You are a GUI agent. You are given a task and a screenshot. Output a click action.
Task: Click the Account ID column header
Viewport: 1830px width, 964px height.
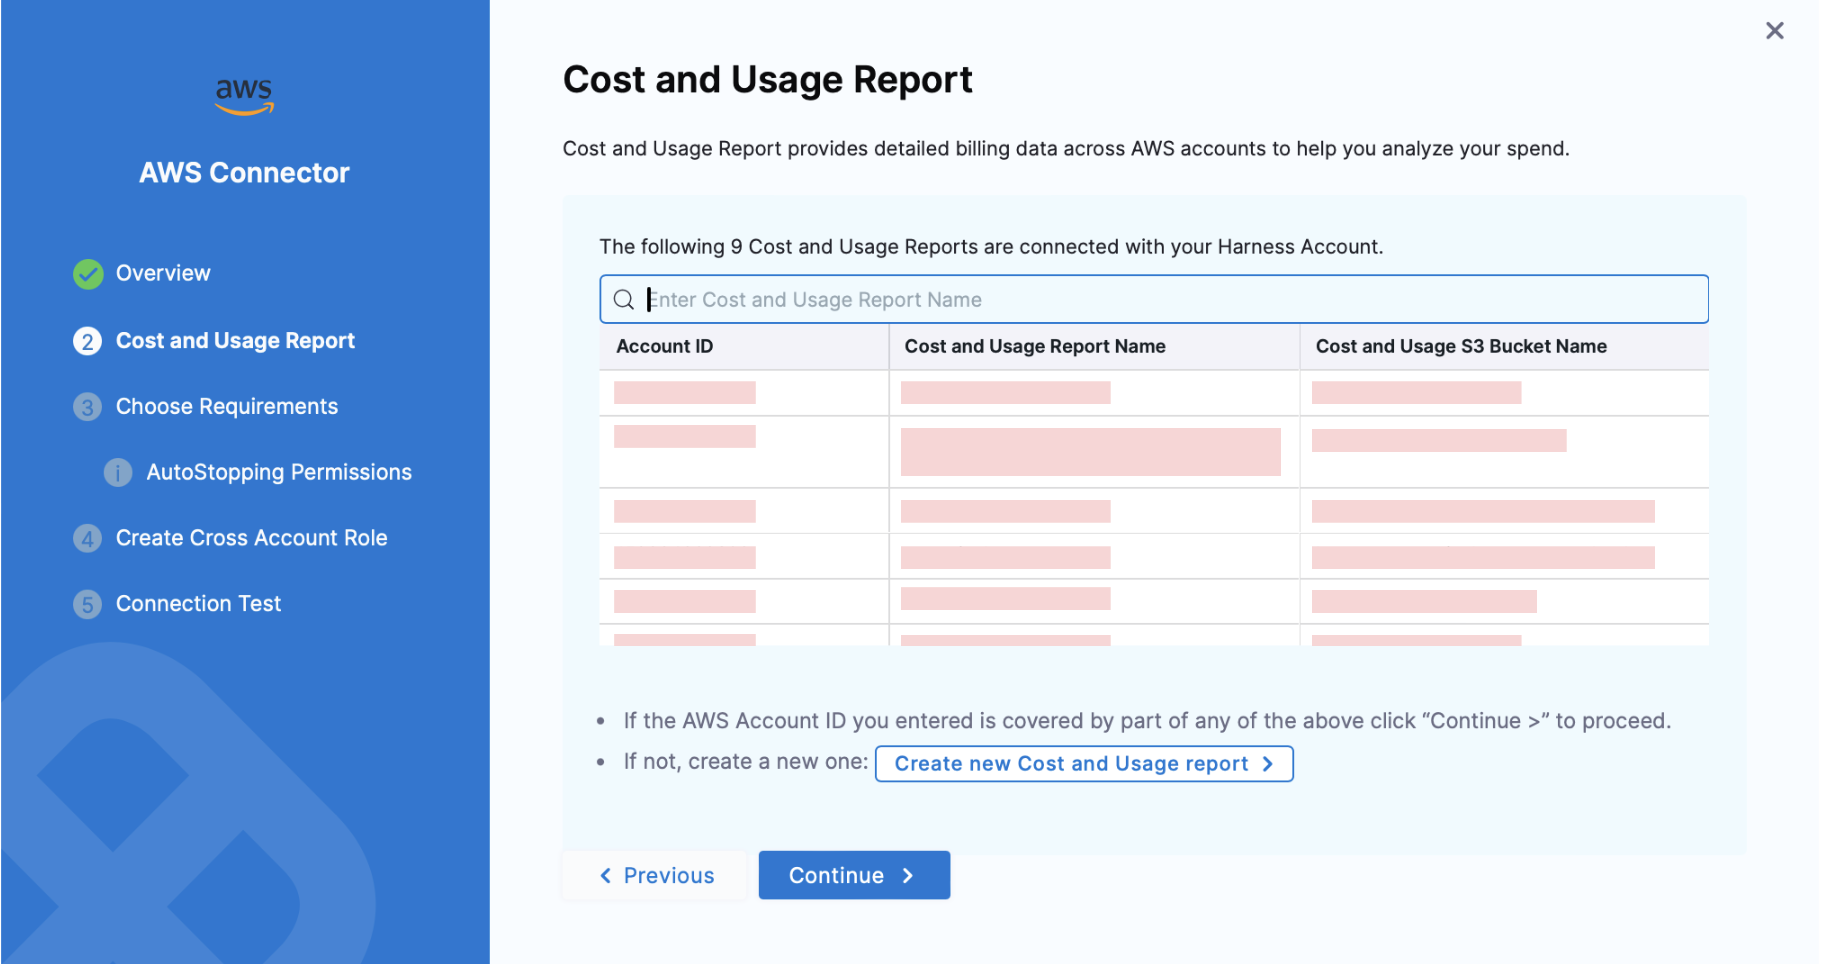coord(665,347)
